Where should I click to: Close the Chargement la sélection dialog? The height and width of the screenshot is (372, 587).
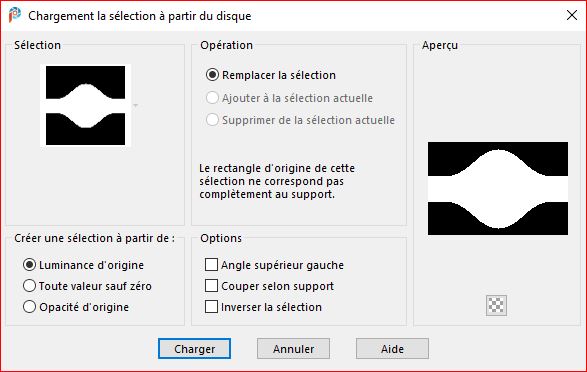tap(572, 15)
